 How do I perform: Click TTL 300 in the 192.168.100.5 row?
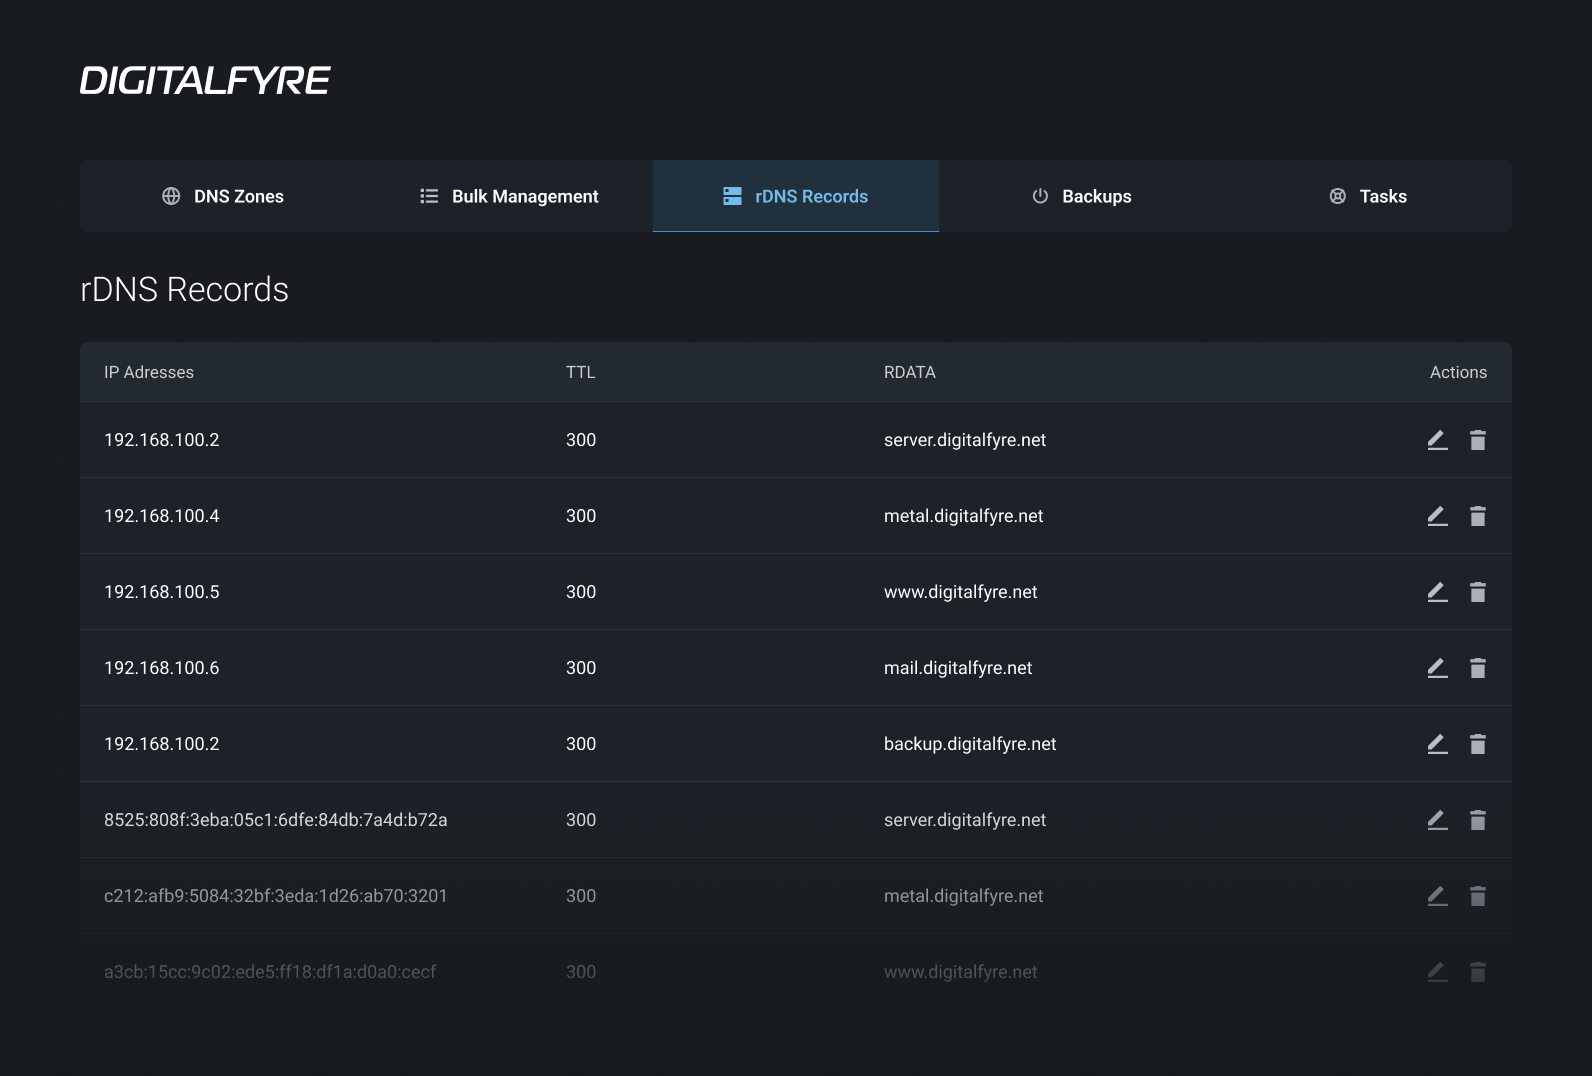581,592
